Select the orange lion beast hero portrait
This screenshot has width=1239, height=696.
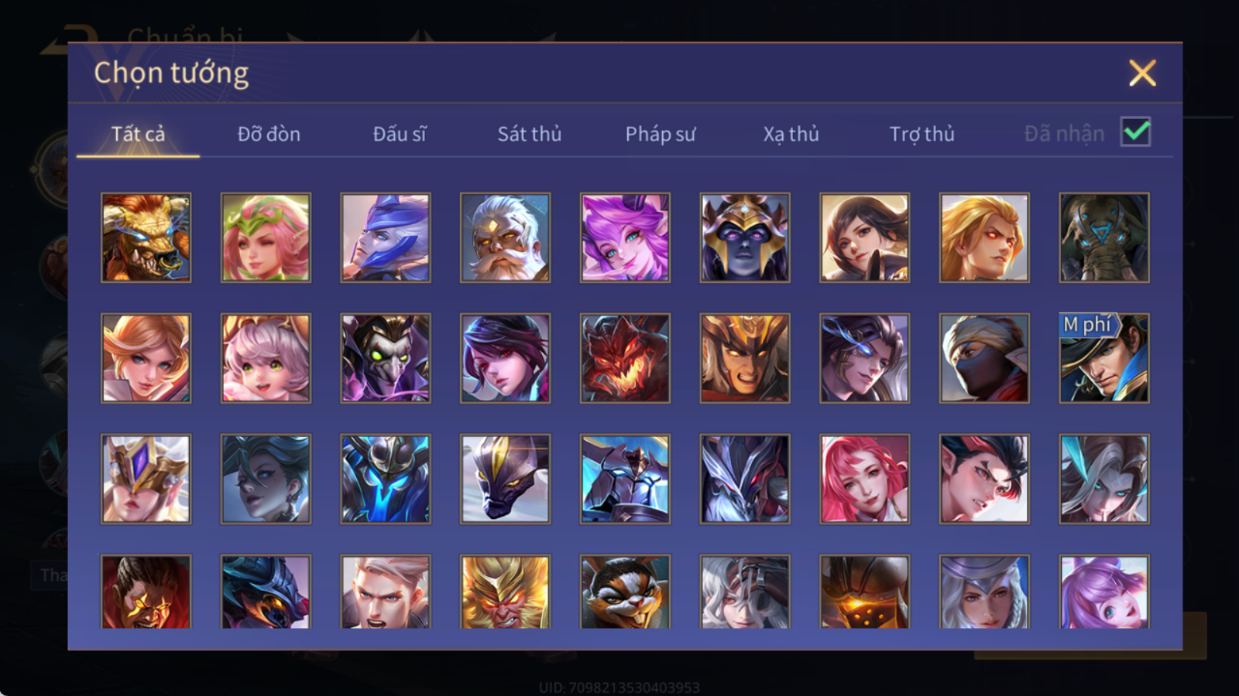point(146,238)
